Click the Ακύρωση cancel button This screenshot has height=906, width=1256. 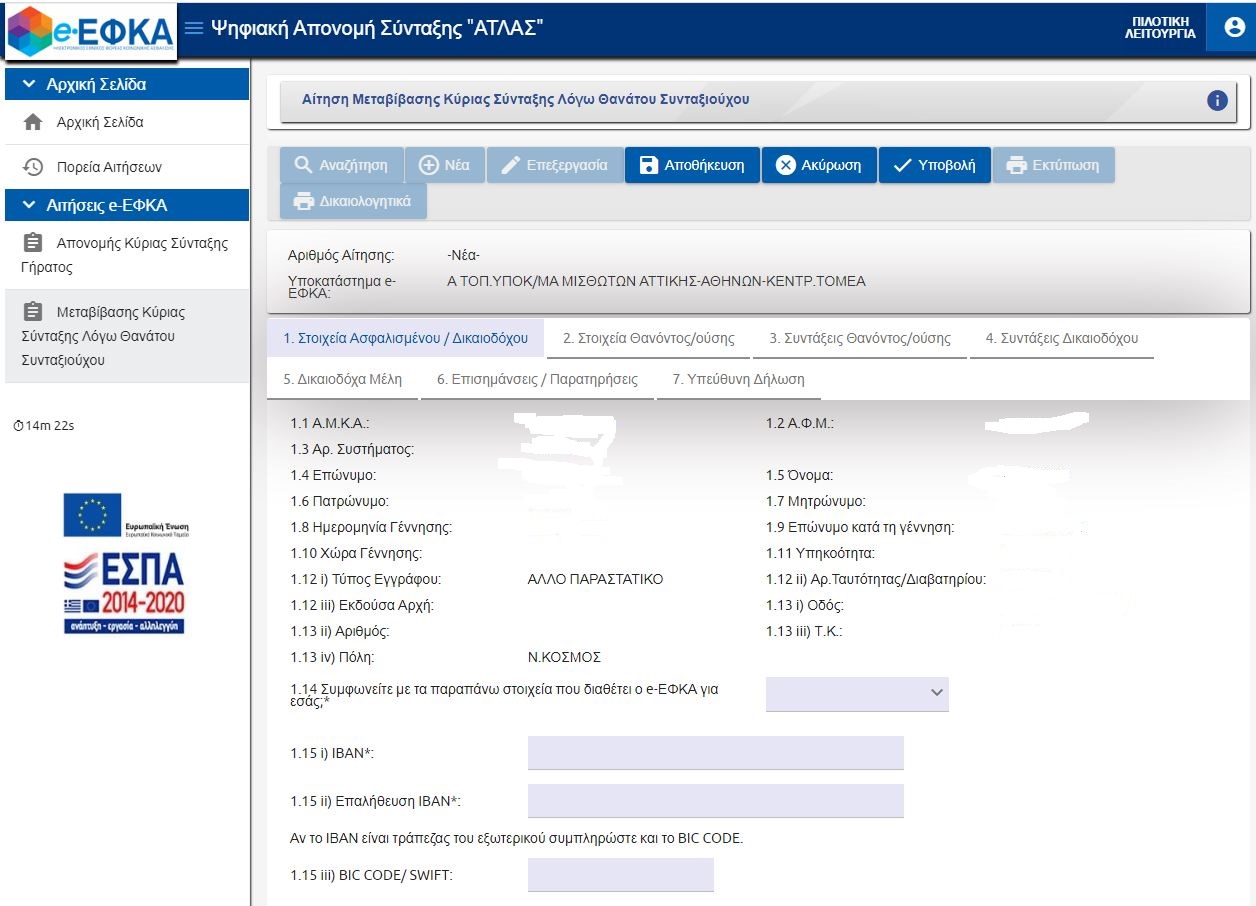coord(819,165)
